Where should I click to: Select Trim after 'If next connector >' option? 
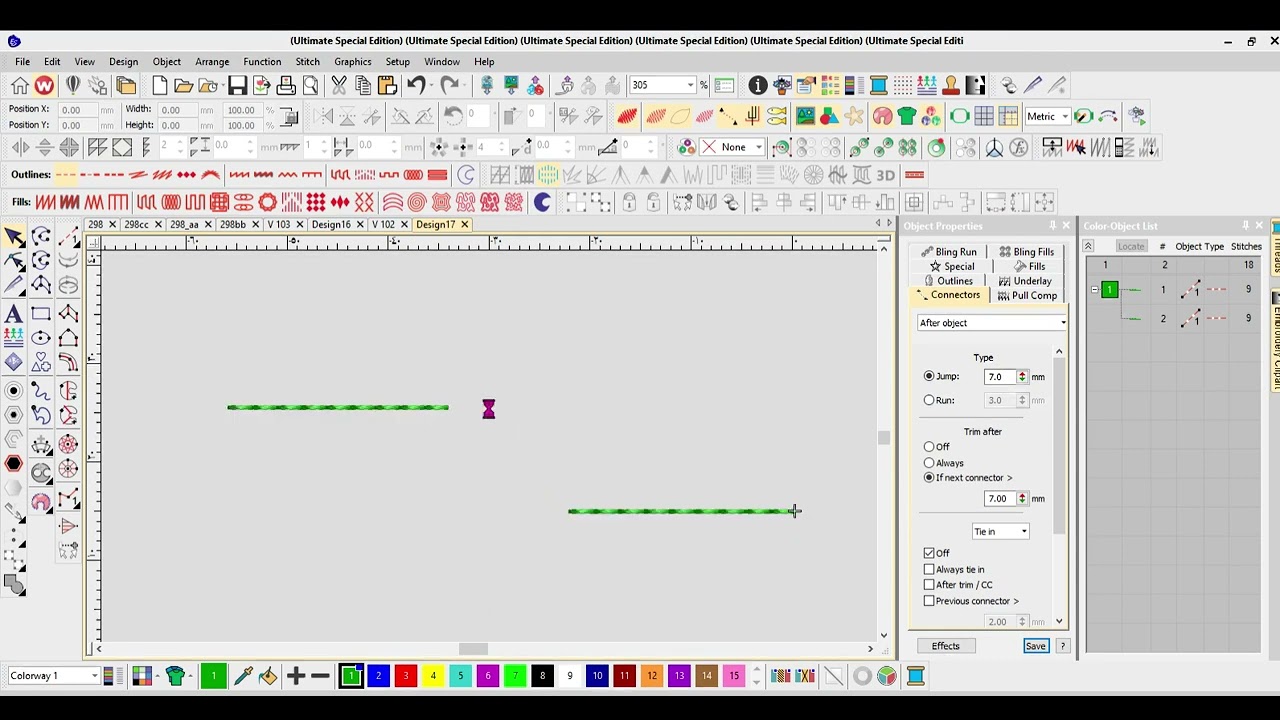point(929,478)
